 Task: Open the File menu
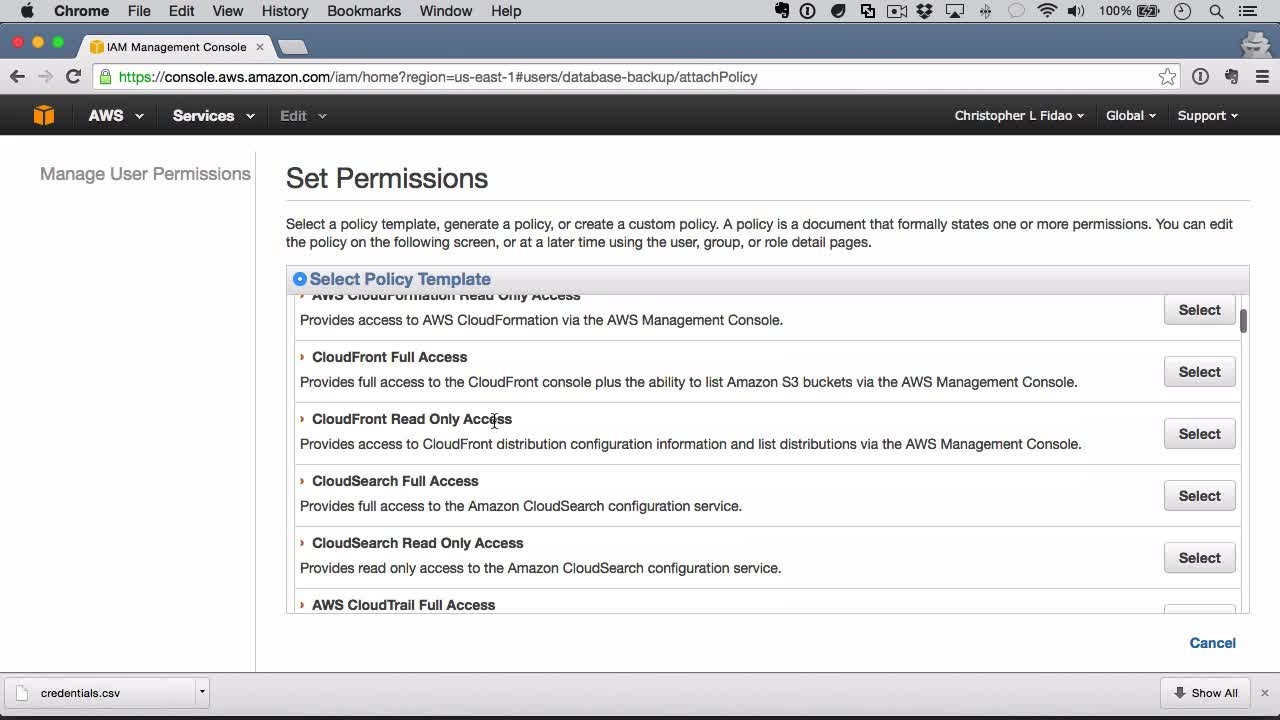pos(139,11)
